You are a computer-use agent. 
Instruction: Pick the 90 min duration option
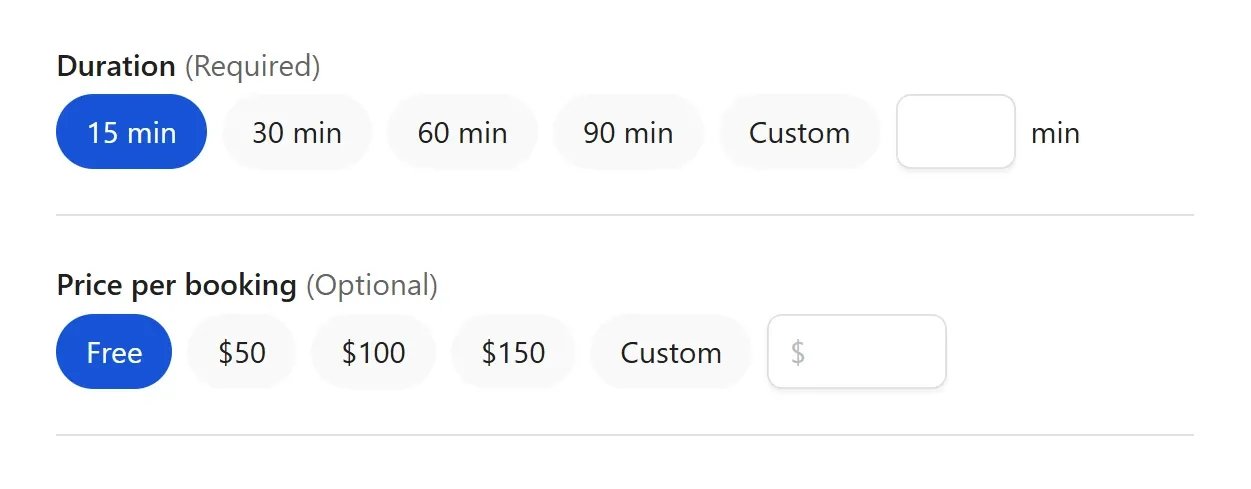pos(628,132)
